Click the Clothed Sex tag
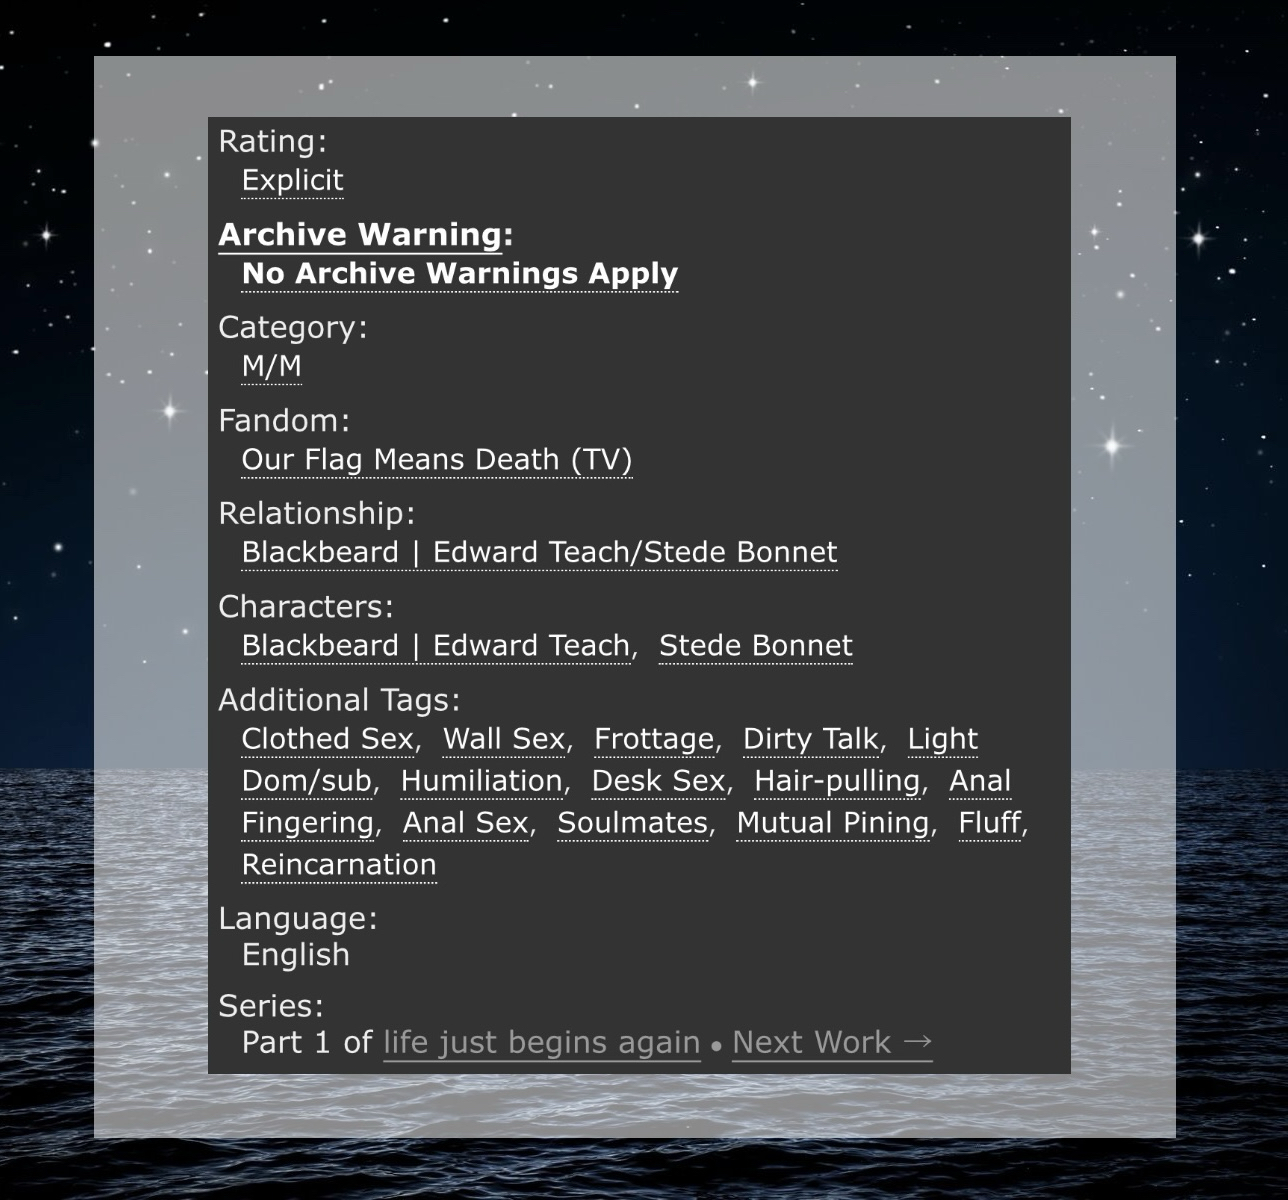The height and width of the screenshot is (1200, 1288). (x=327, y=739)
